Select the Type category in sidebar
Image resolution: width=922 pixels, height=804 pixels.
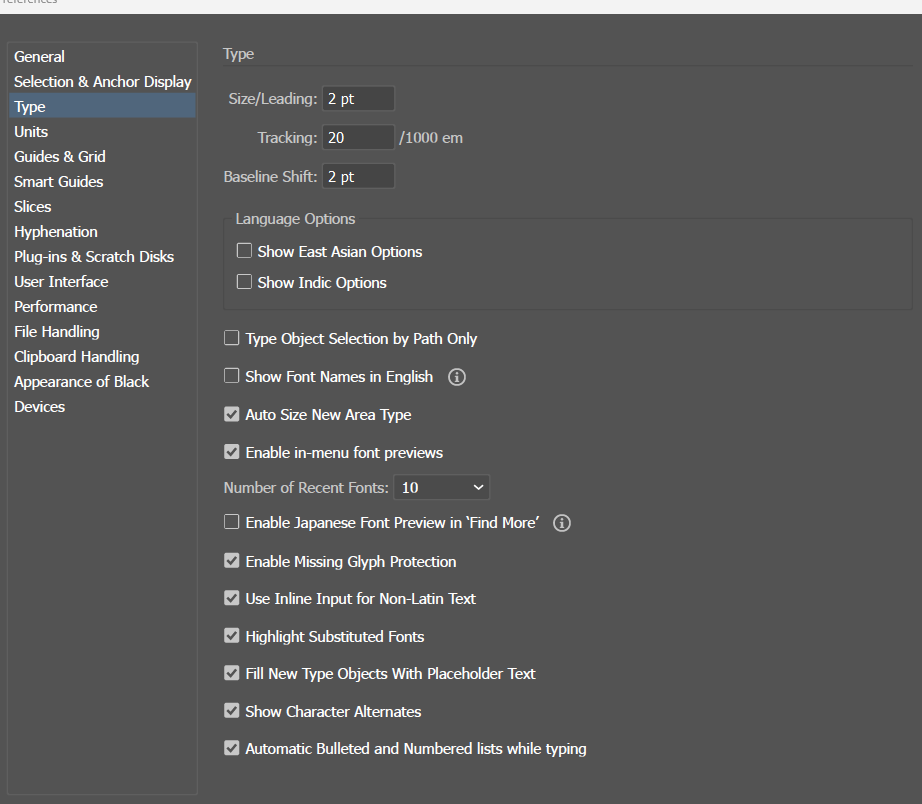coord(102,106)
